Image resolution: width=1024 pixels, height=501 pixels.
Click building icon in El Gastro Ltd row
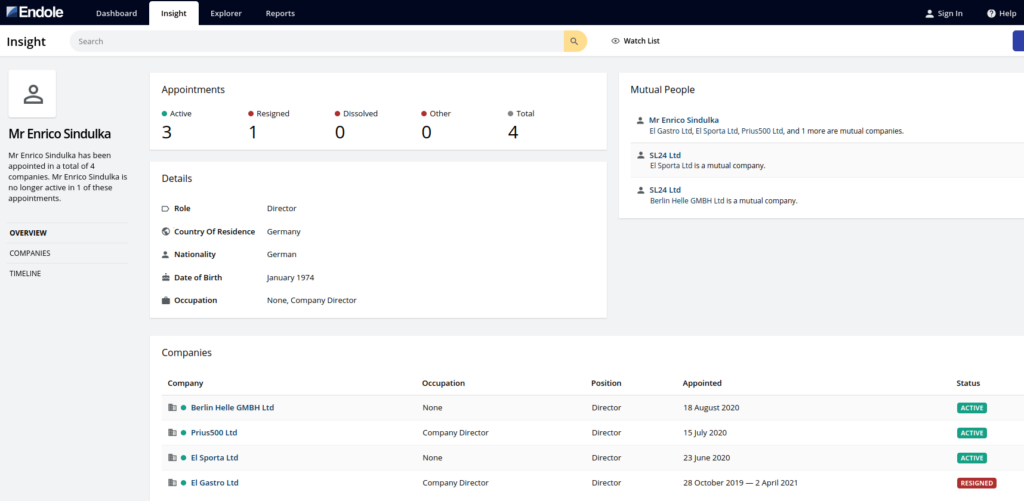click(x=172, y=483)
